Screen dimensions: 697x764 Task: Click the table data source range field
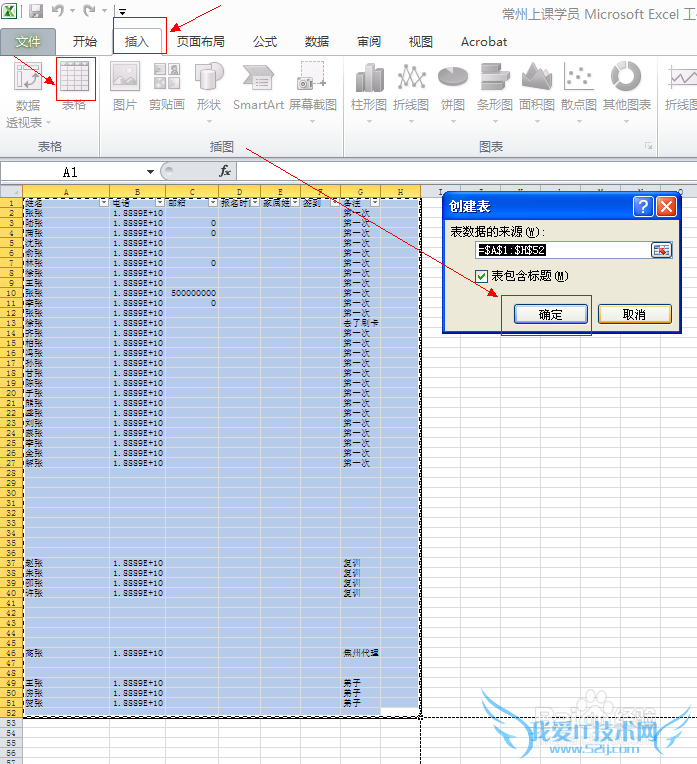(562, 250)
